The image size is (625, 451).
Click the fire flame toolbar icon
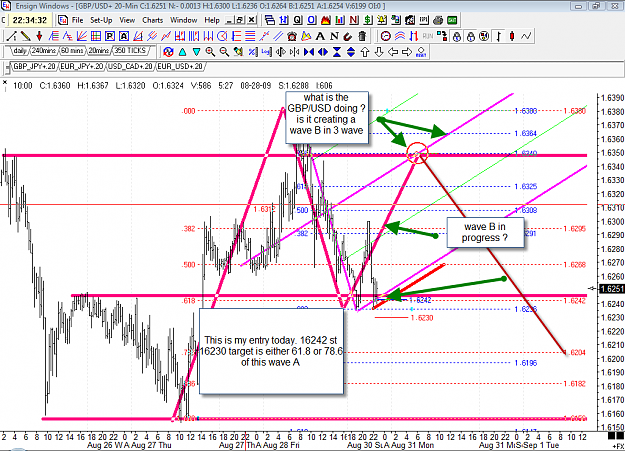pos(325,20)
